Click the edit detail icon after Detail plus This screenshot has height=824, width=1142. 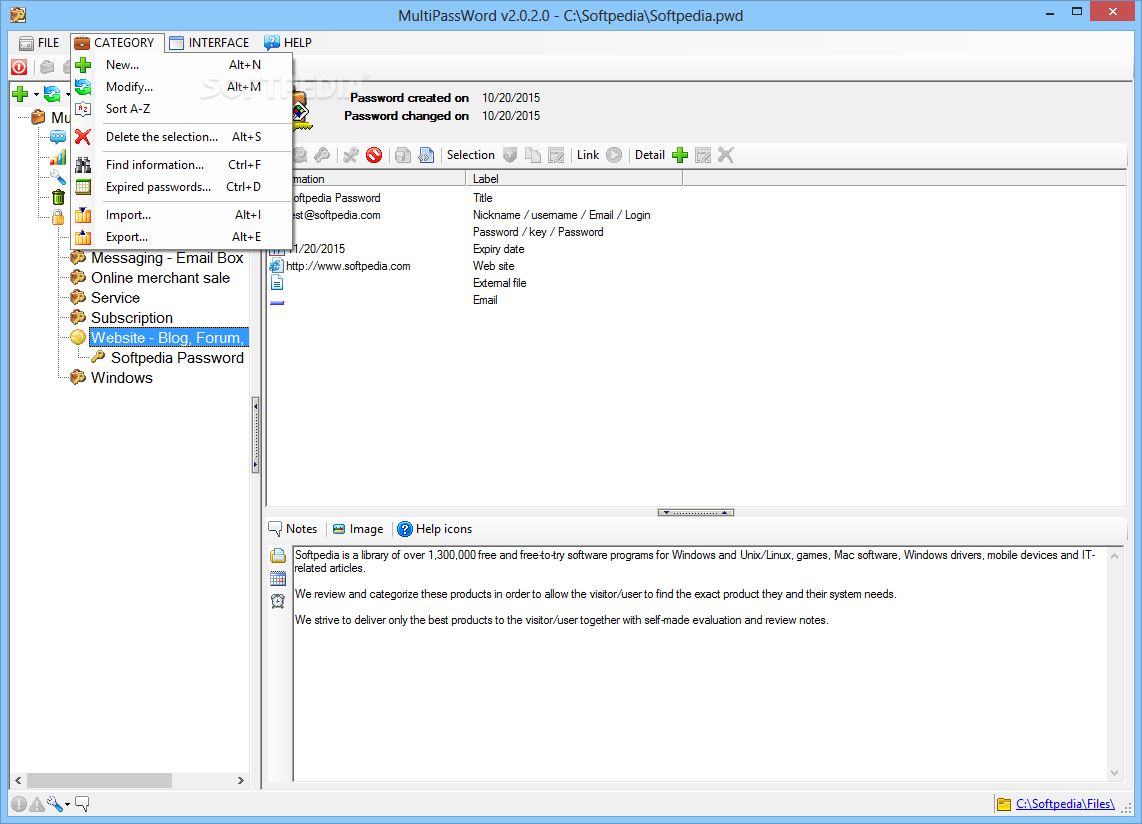click(703, 154)
